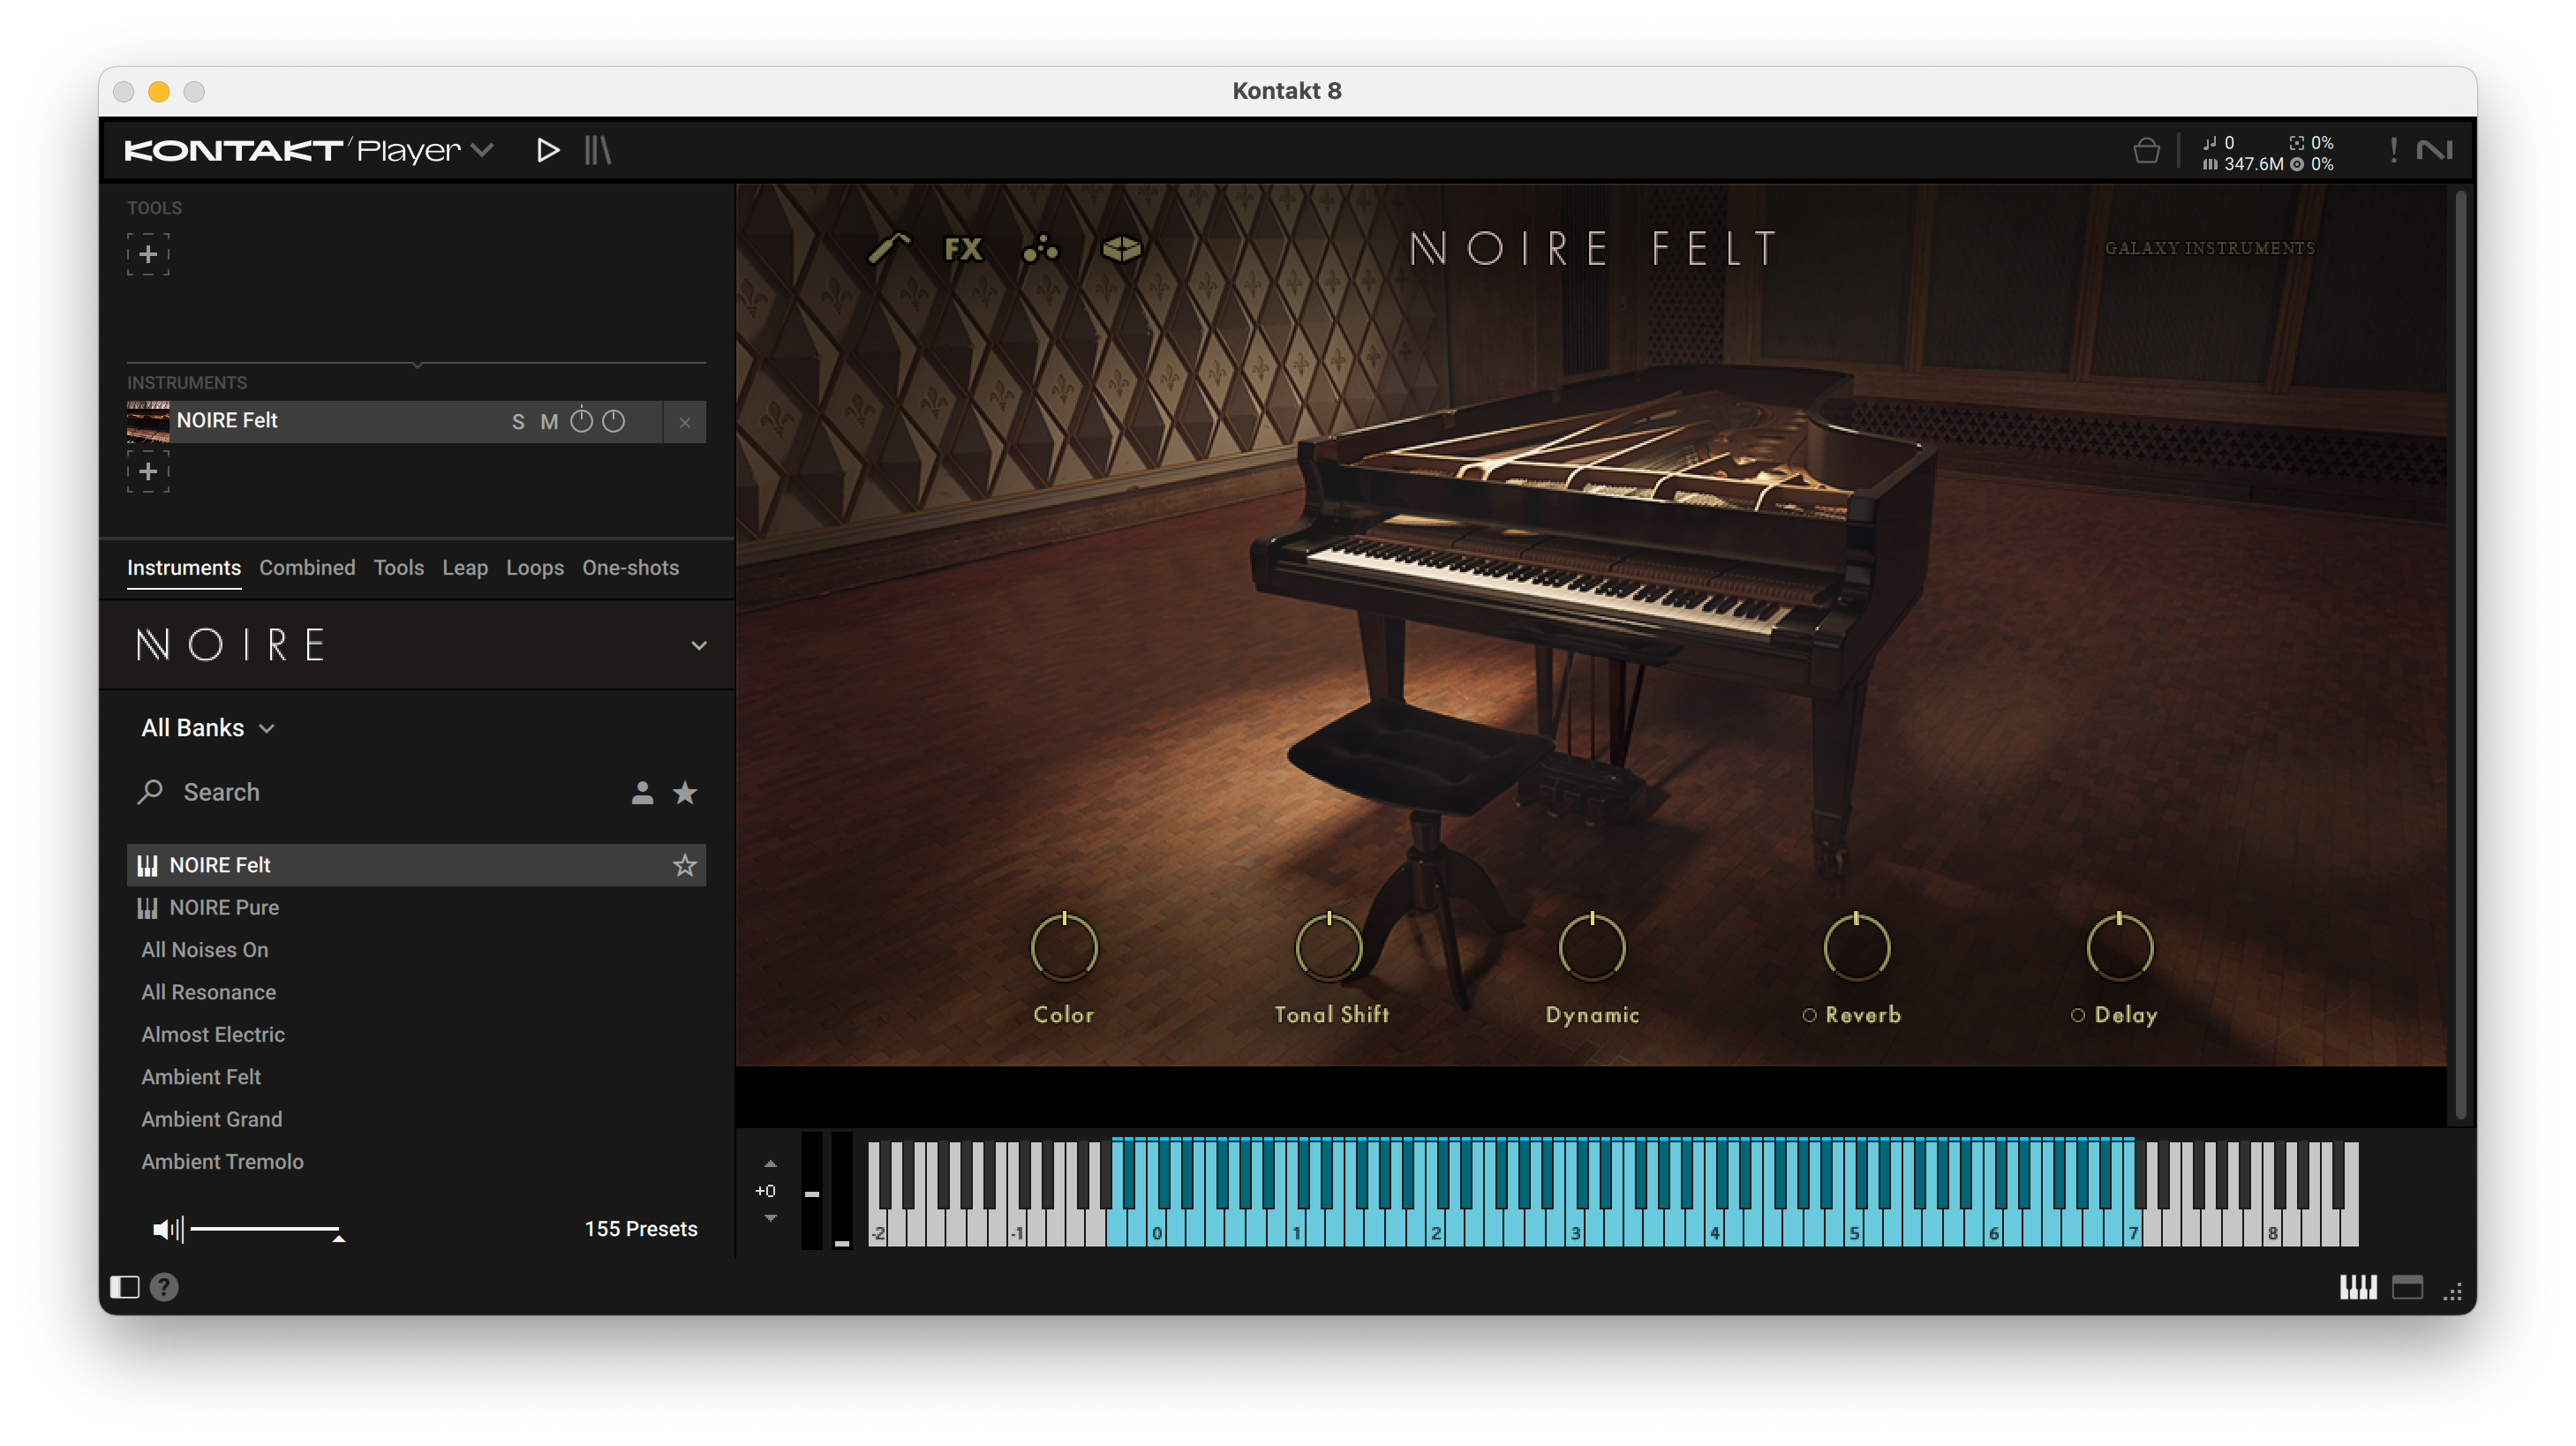Open the NOIRE piano settings (mallet icon)
The height and width of the screenshot is (1446, 2576).
(890, 248)
